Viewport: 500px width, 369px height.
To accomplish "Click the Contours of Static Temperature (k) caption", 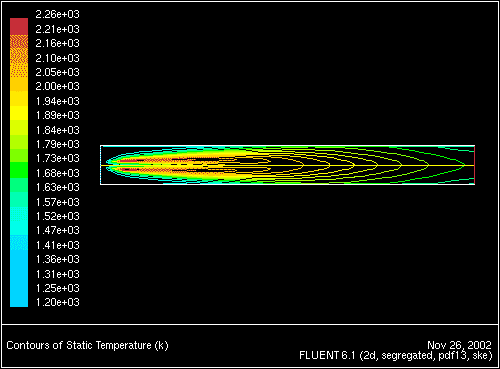I will point(87,345).
